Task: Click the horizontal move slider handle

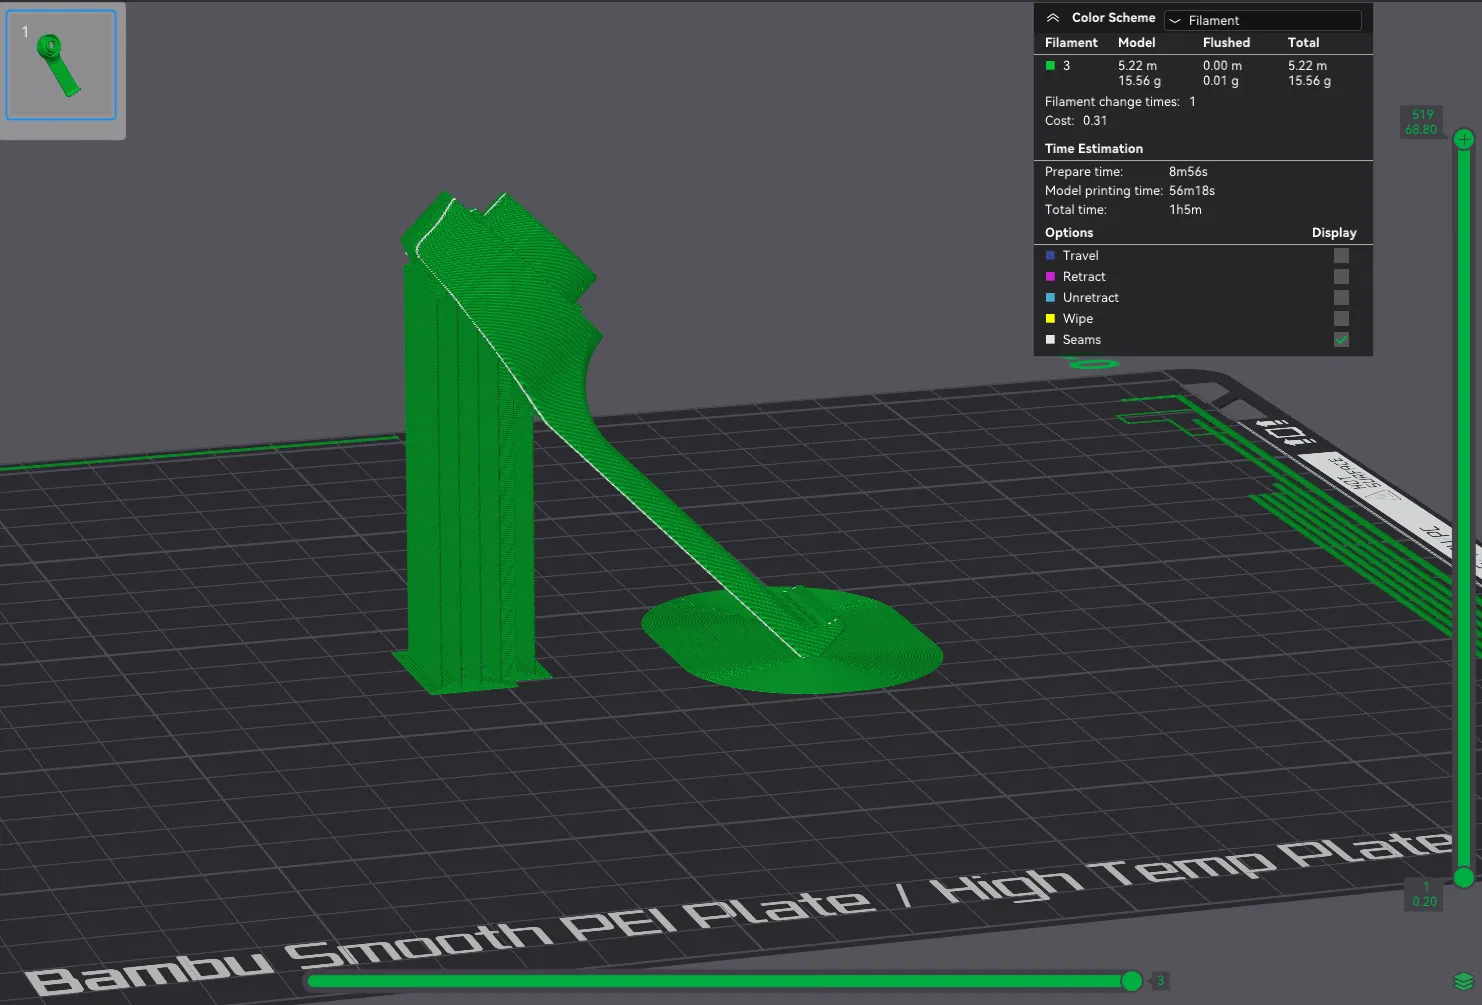Action: (x=1132, y=981)
